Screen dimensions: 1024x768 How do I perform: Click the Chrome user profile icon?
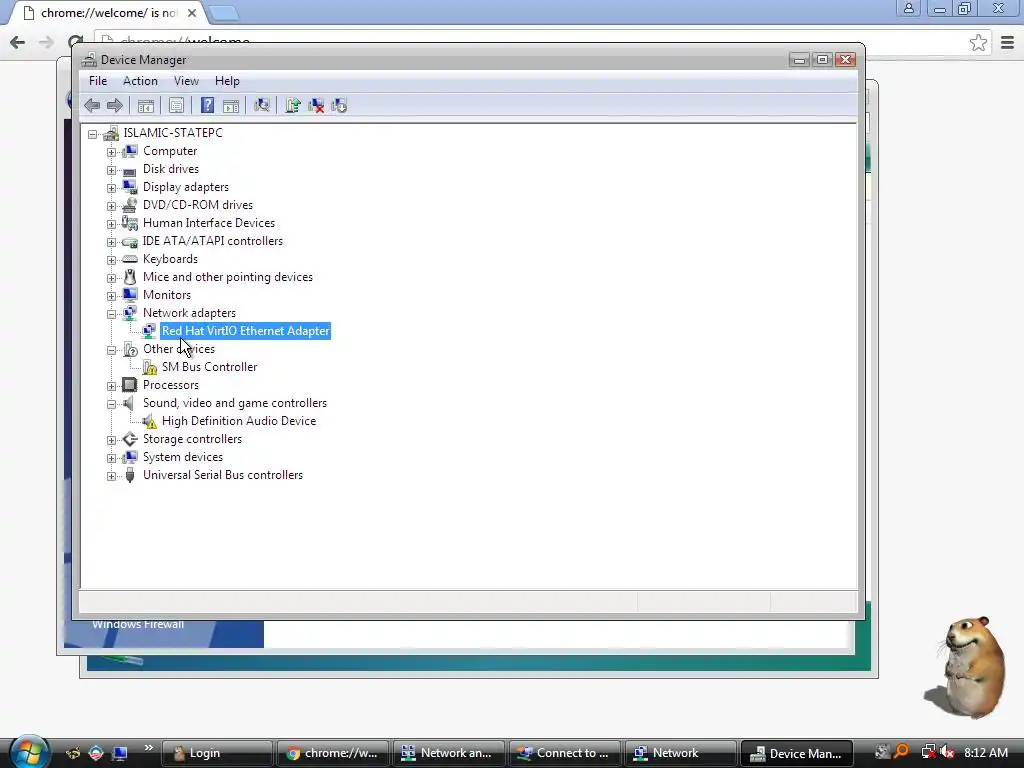pyautogui.click(x=908, y=8)
